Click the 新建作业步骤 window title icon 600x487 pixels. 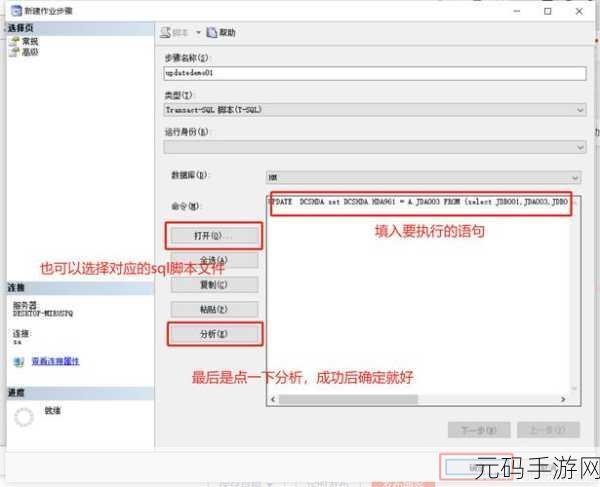[x=16, y=11]
